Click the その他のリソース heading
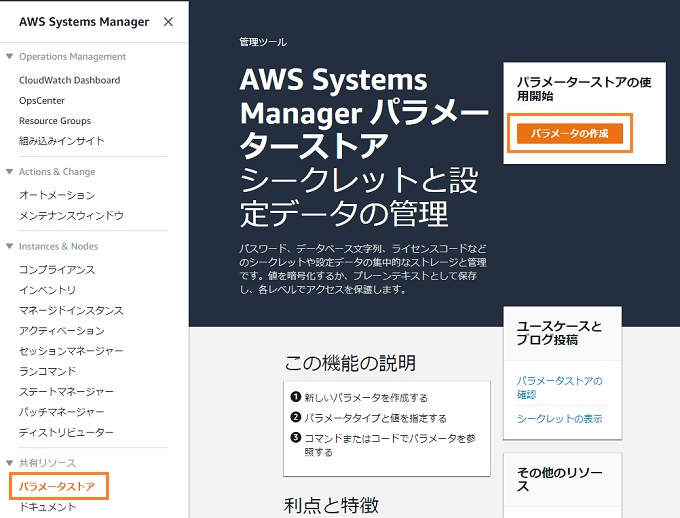 point(559,479)
